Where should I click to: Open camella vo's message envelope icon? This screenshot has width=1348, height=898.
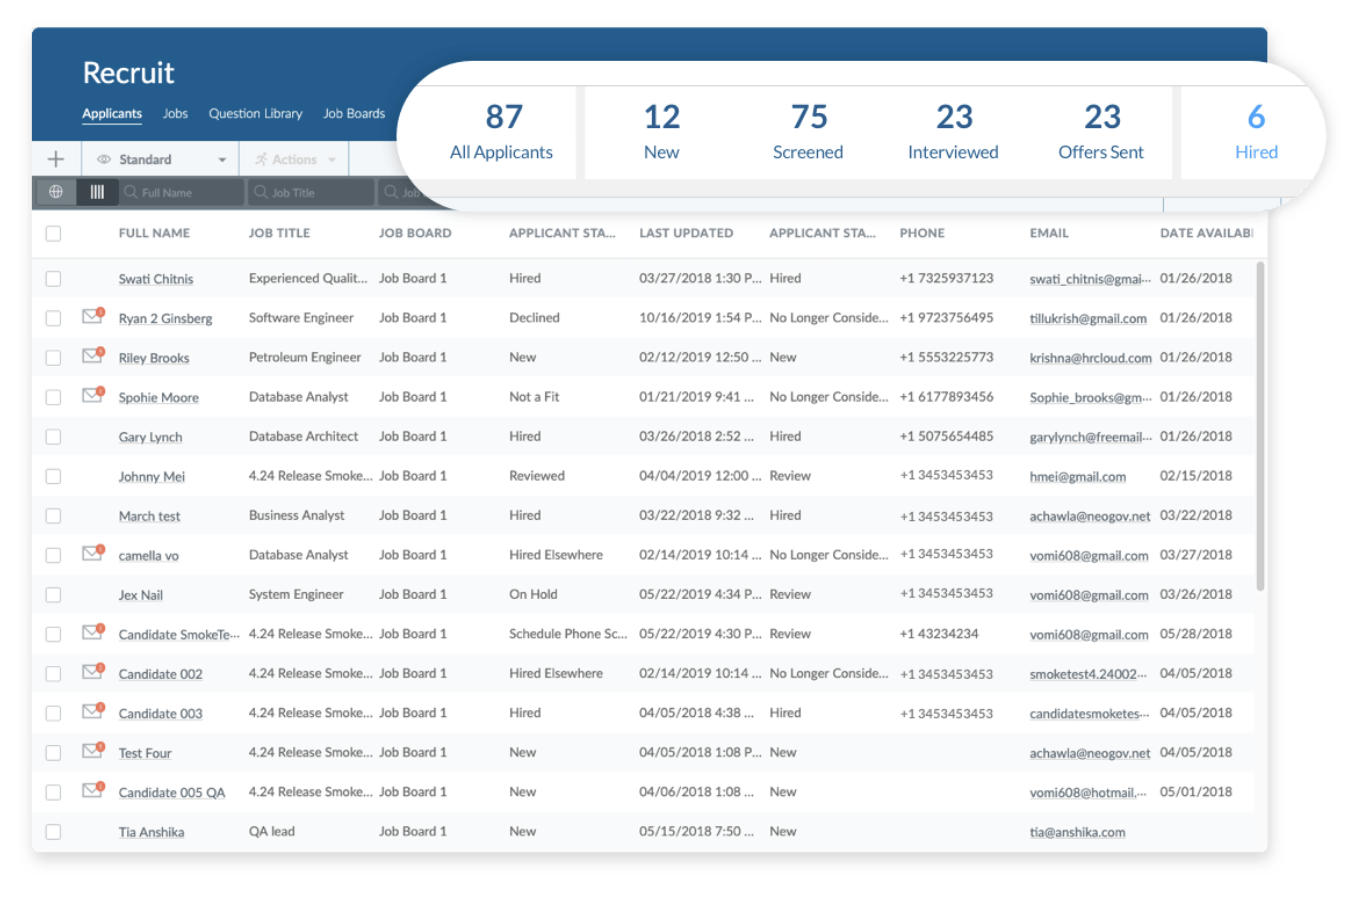pos(92,554)
